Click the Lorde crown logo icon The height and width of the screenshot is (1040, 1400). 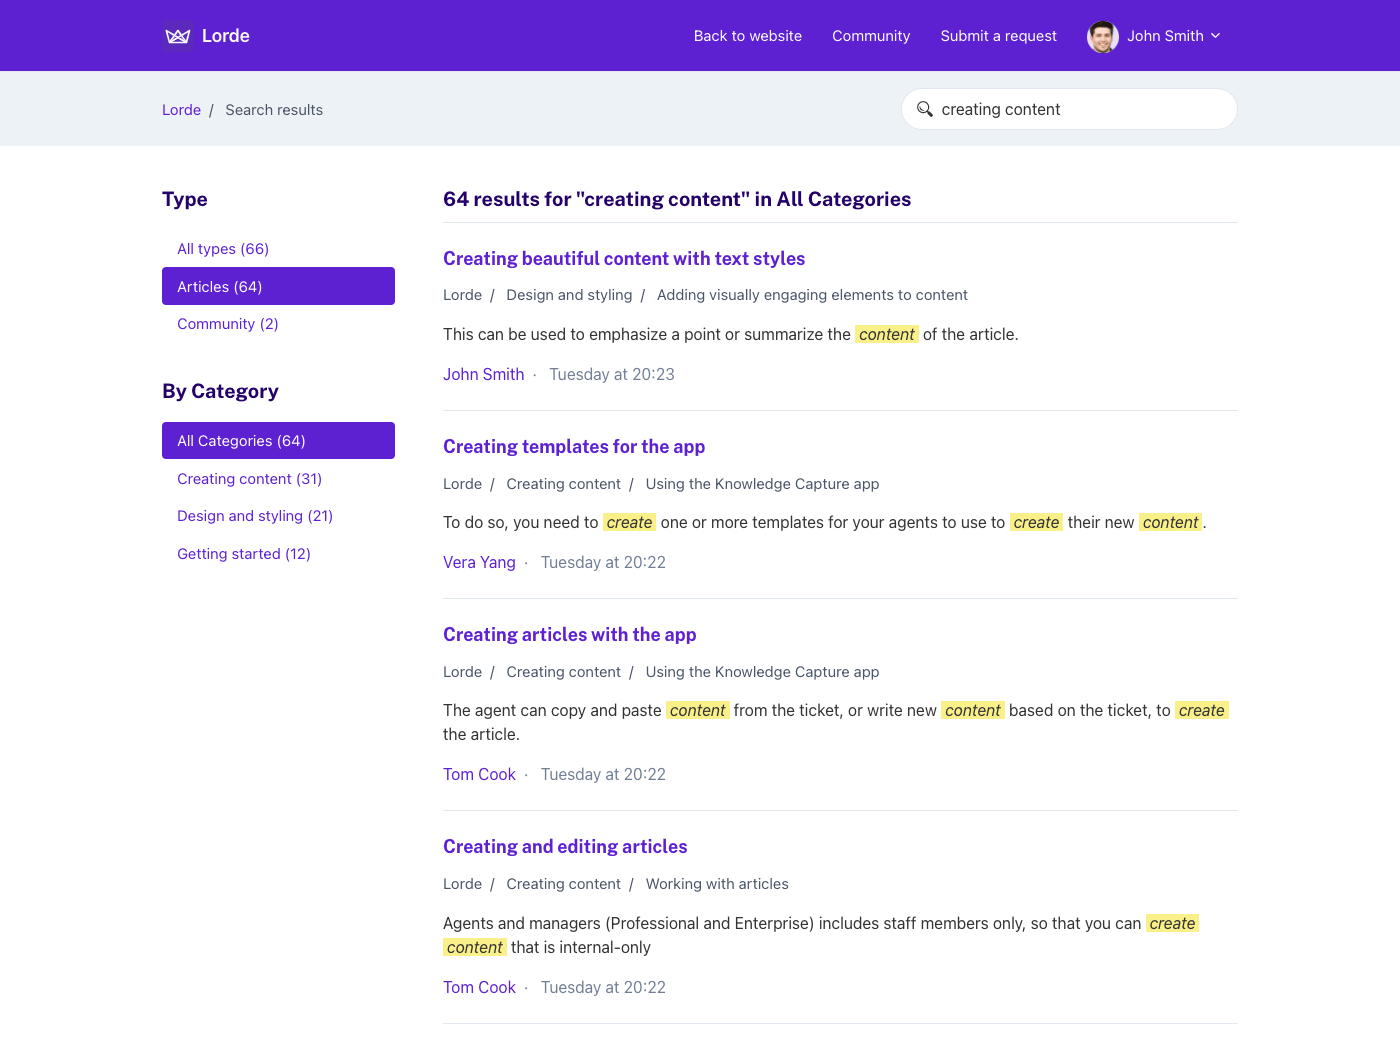[178, 36]
